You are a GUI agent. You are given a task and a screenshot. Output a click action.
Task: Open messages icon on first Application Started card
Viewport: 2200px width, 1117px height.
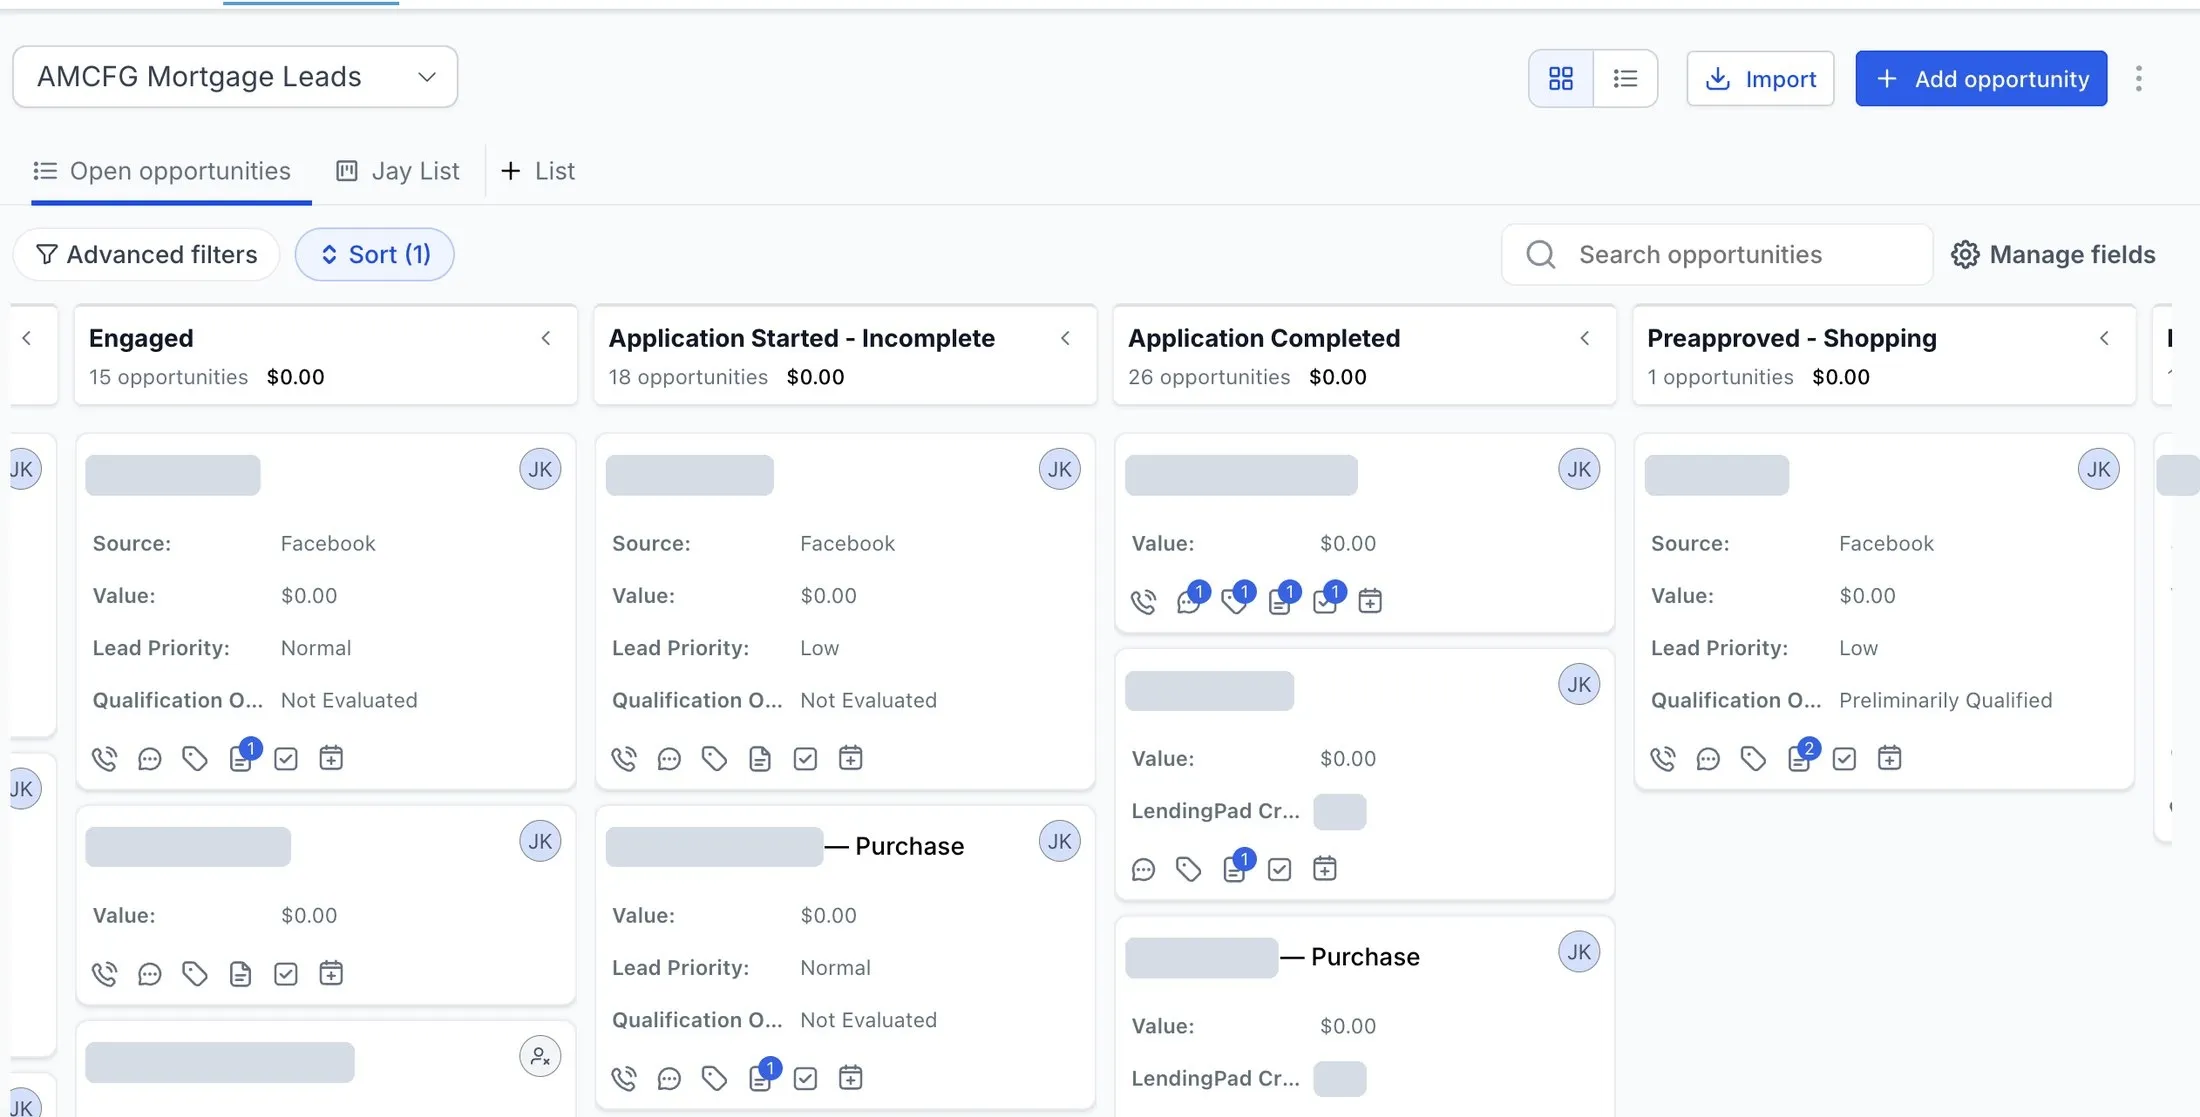pyautogui.click(x=669, y=759)
